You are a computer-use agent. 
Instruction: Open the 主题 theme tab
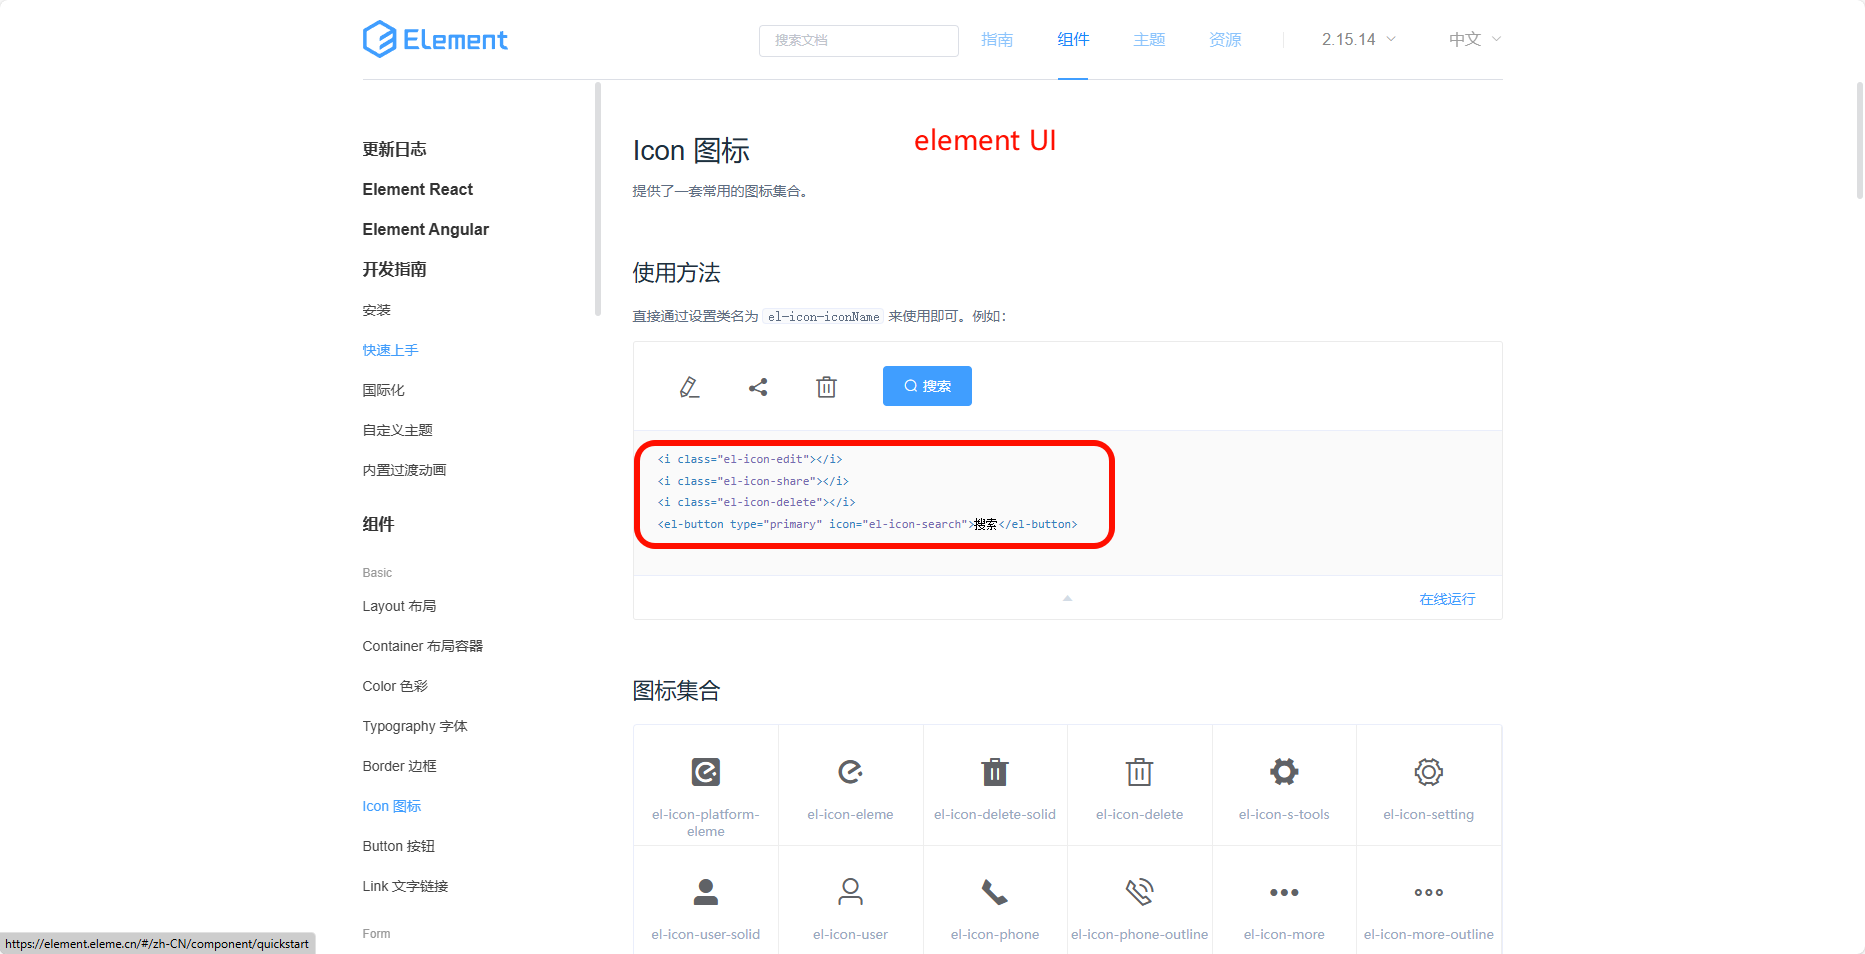coord(1149,39)
